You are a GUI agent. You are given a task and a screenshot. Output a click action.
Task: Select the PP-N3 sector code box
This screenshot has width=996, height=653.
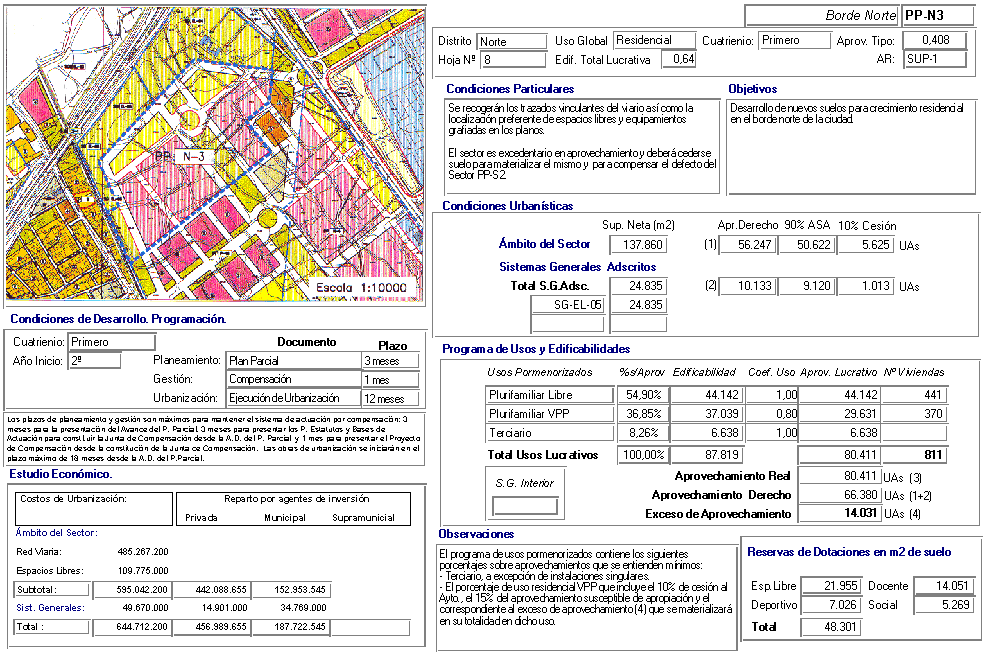tap(937, 15)
